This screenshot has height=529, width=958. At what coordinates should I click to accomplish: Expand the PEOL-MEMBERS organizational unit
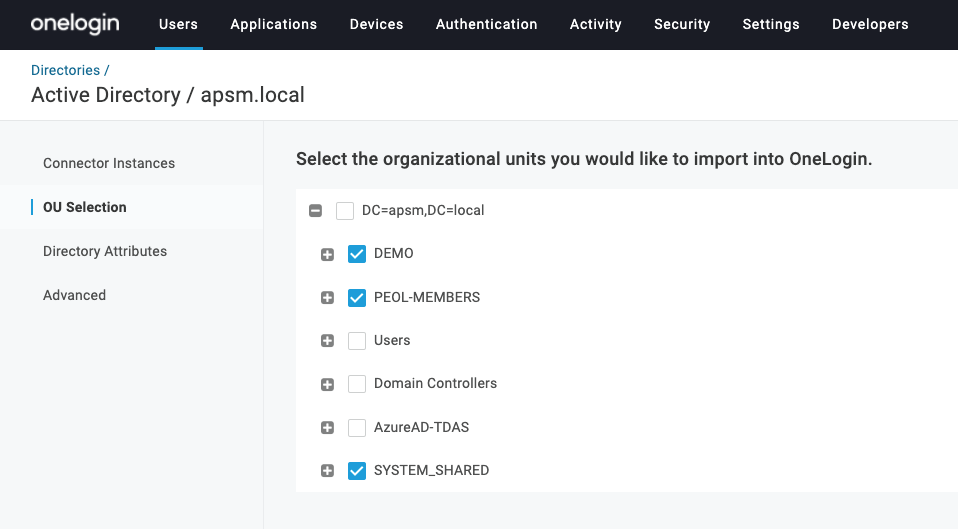click(x=327, y=297)
